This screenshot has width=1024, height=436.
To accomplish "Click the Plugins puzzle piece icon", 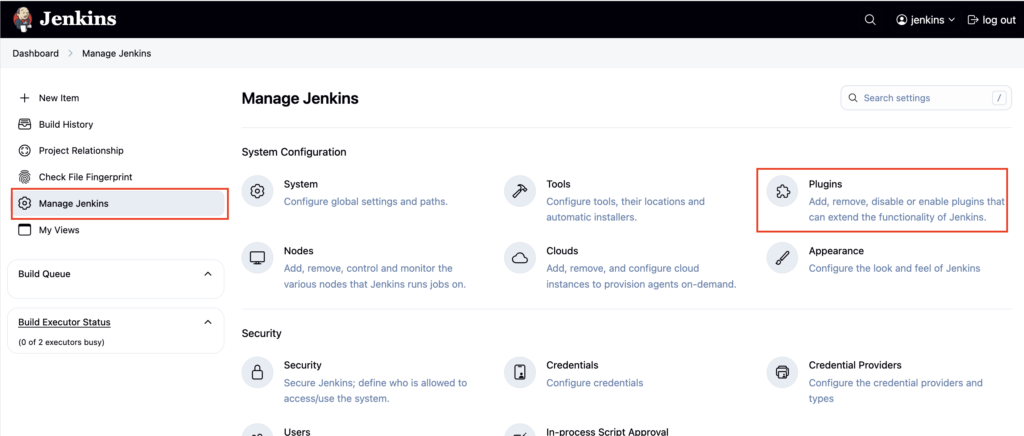I will (x=782, y=191).
